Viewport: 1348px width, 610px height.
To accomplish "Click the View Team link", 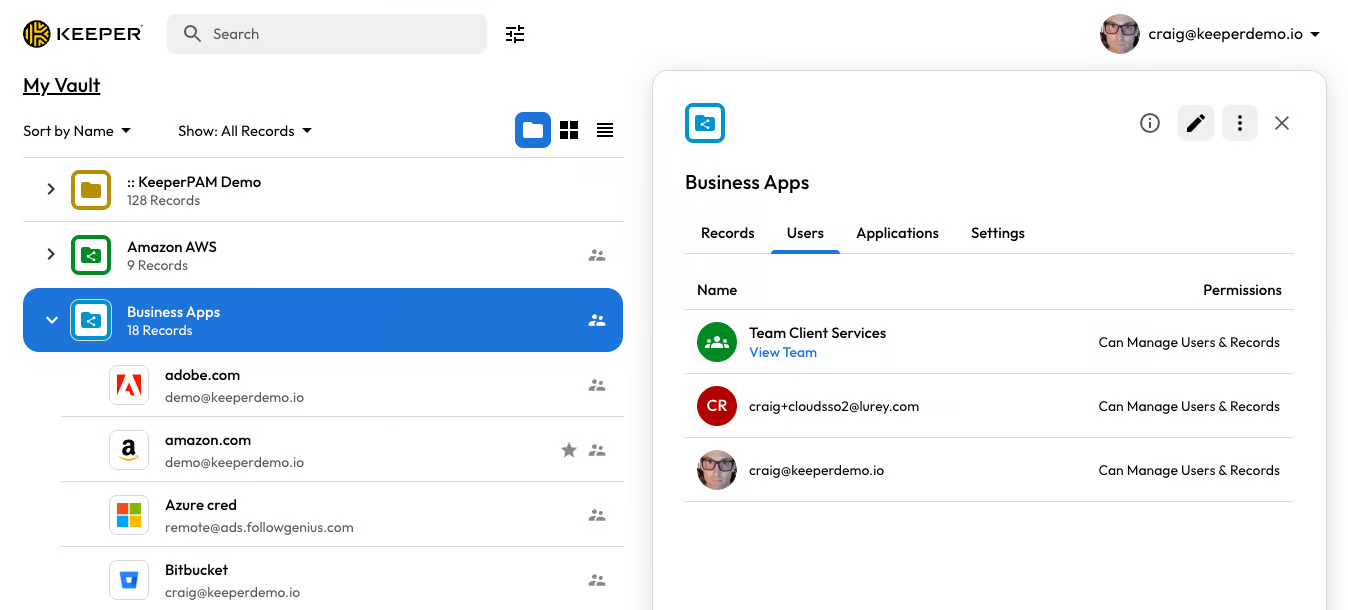I will pyautogui.click(x=782, y=352).
